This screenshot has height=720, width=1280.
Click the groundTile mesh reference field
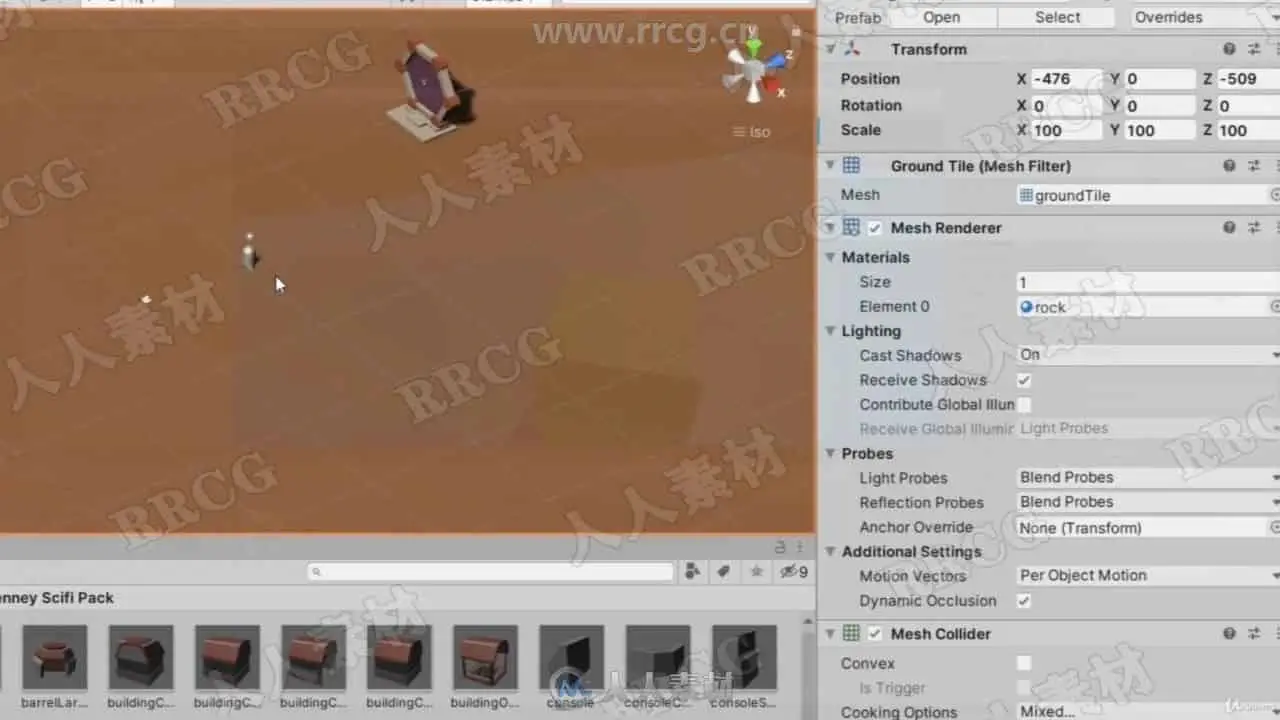point(1142,195)
